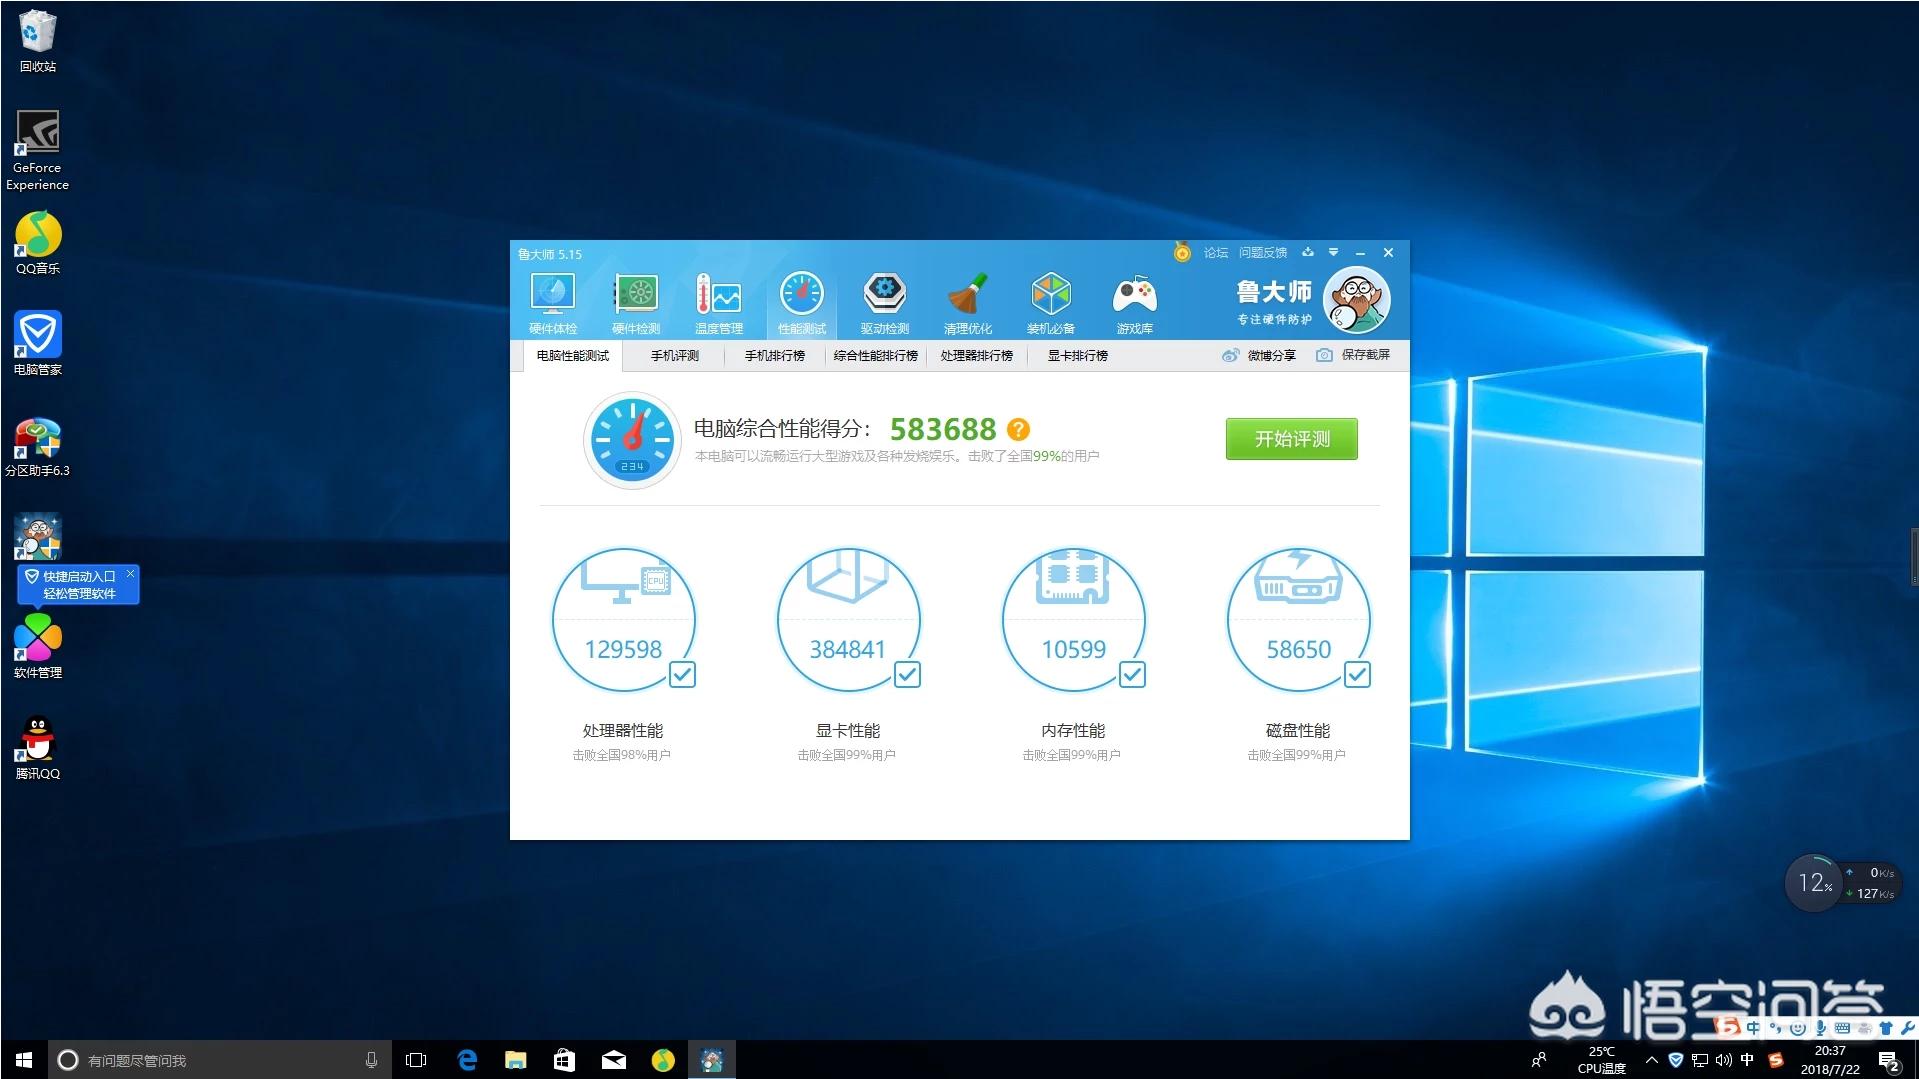This screenshot has height=1079, width=1919.
Task: Open the 游戏库 game controller icon
Action: (1135, 304)
